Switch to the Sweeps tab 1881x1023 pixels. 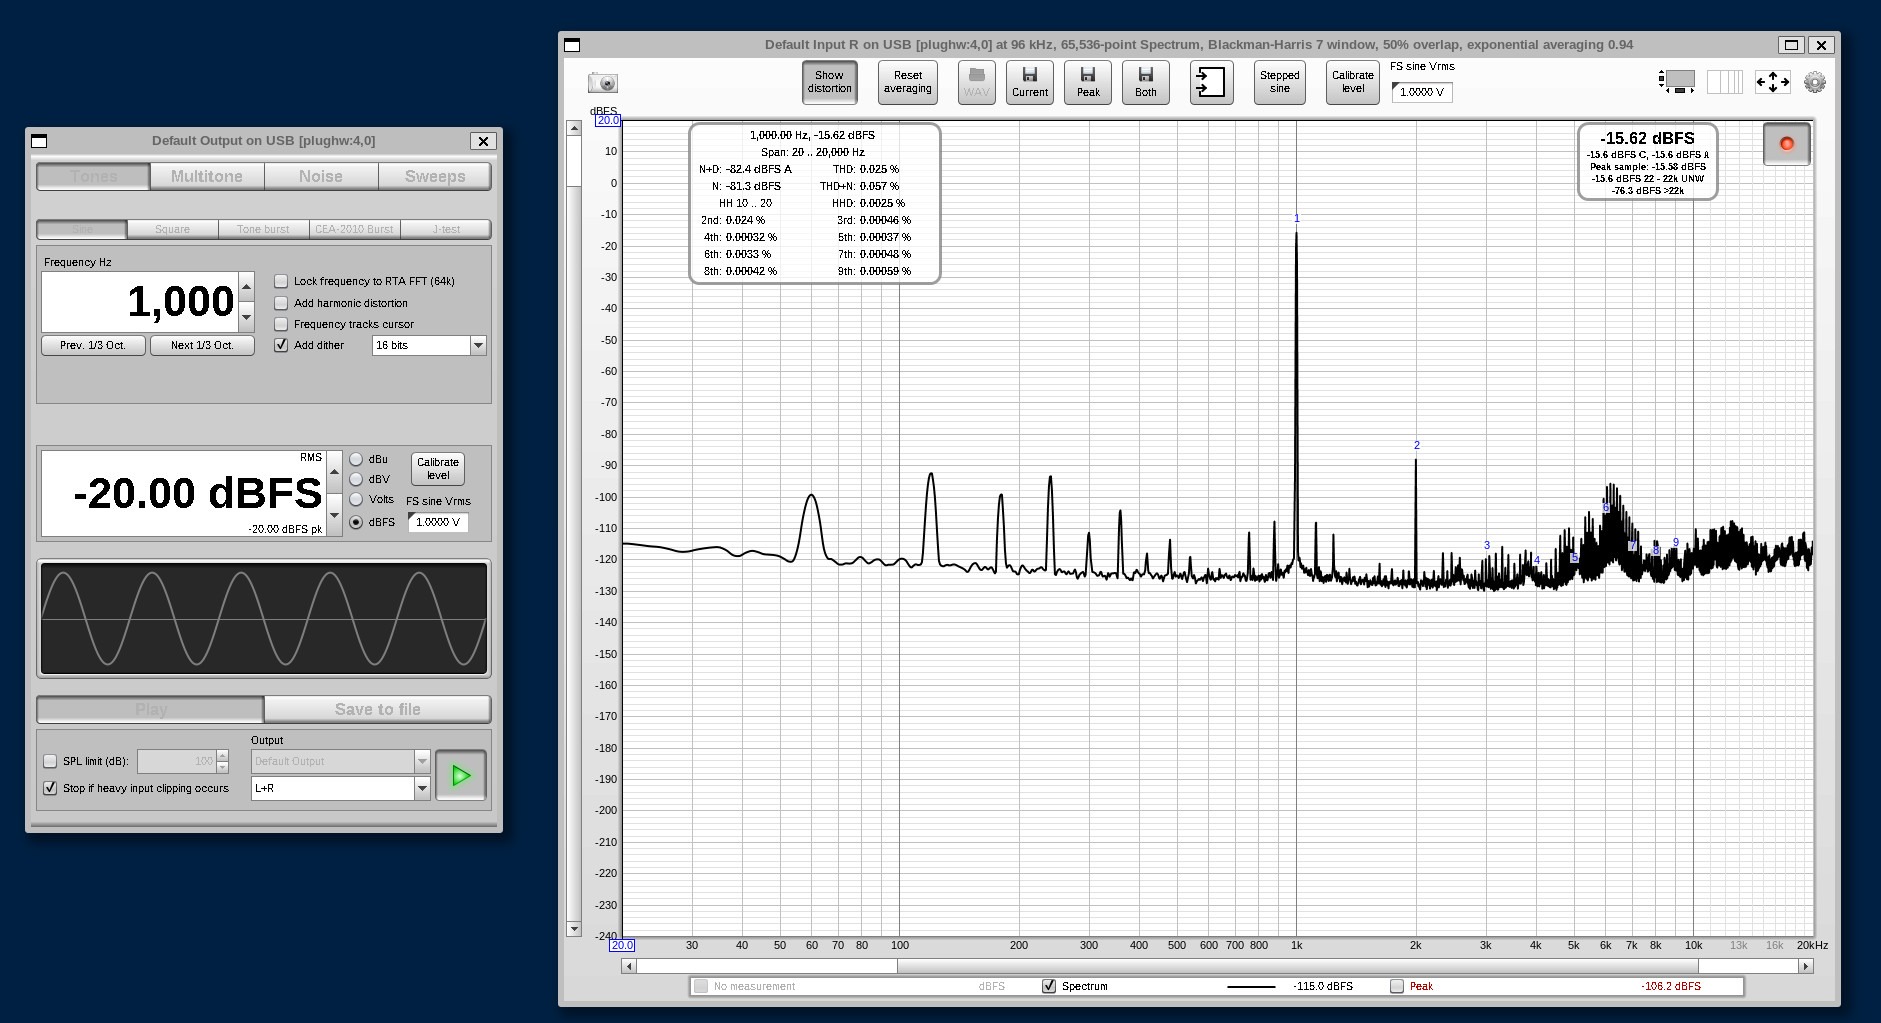click(x=435, y=176)
